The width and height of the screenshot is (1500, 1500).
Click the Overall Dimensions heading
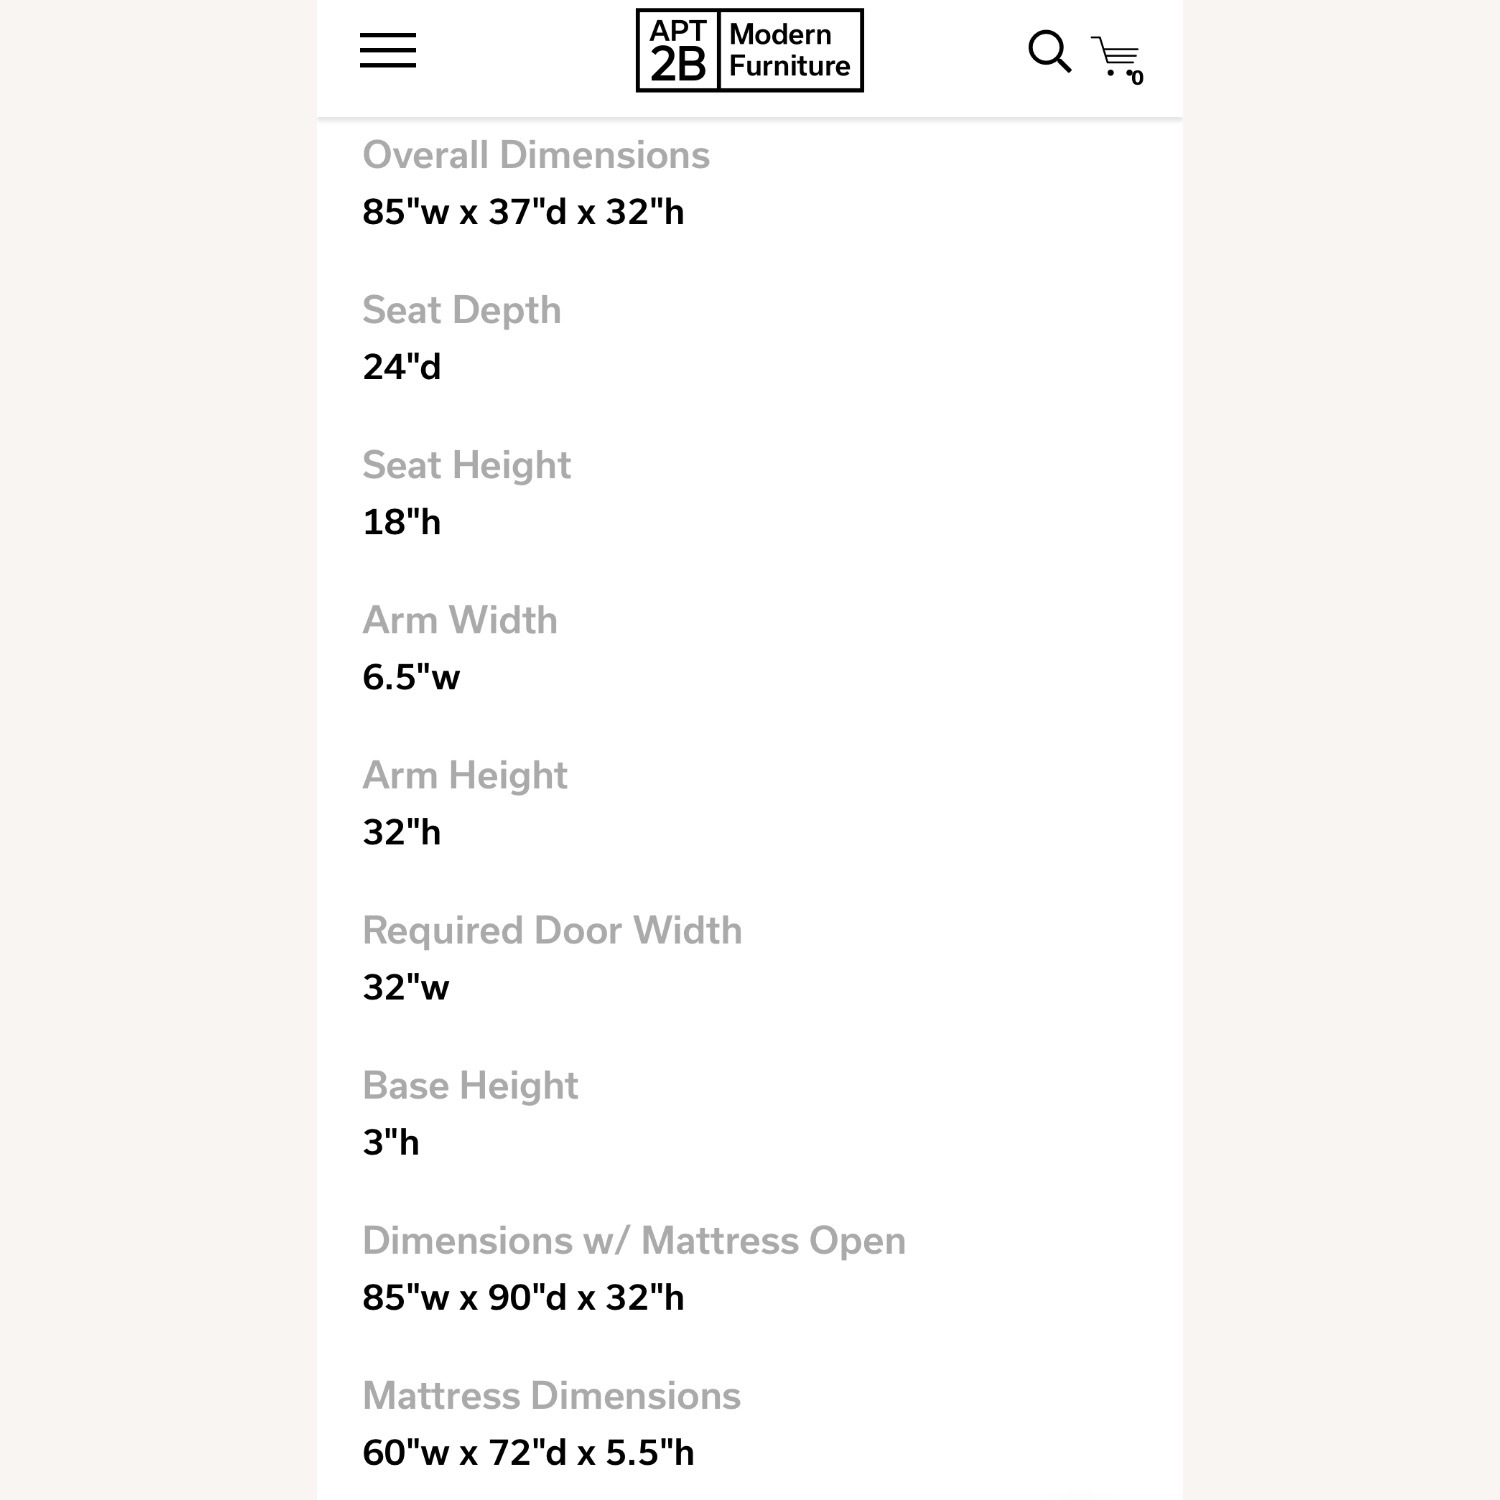536,155
